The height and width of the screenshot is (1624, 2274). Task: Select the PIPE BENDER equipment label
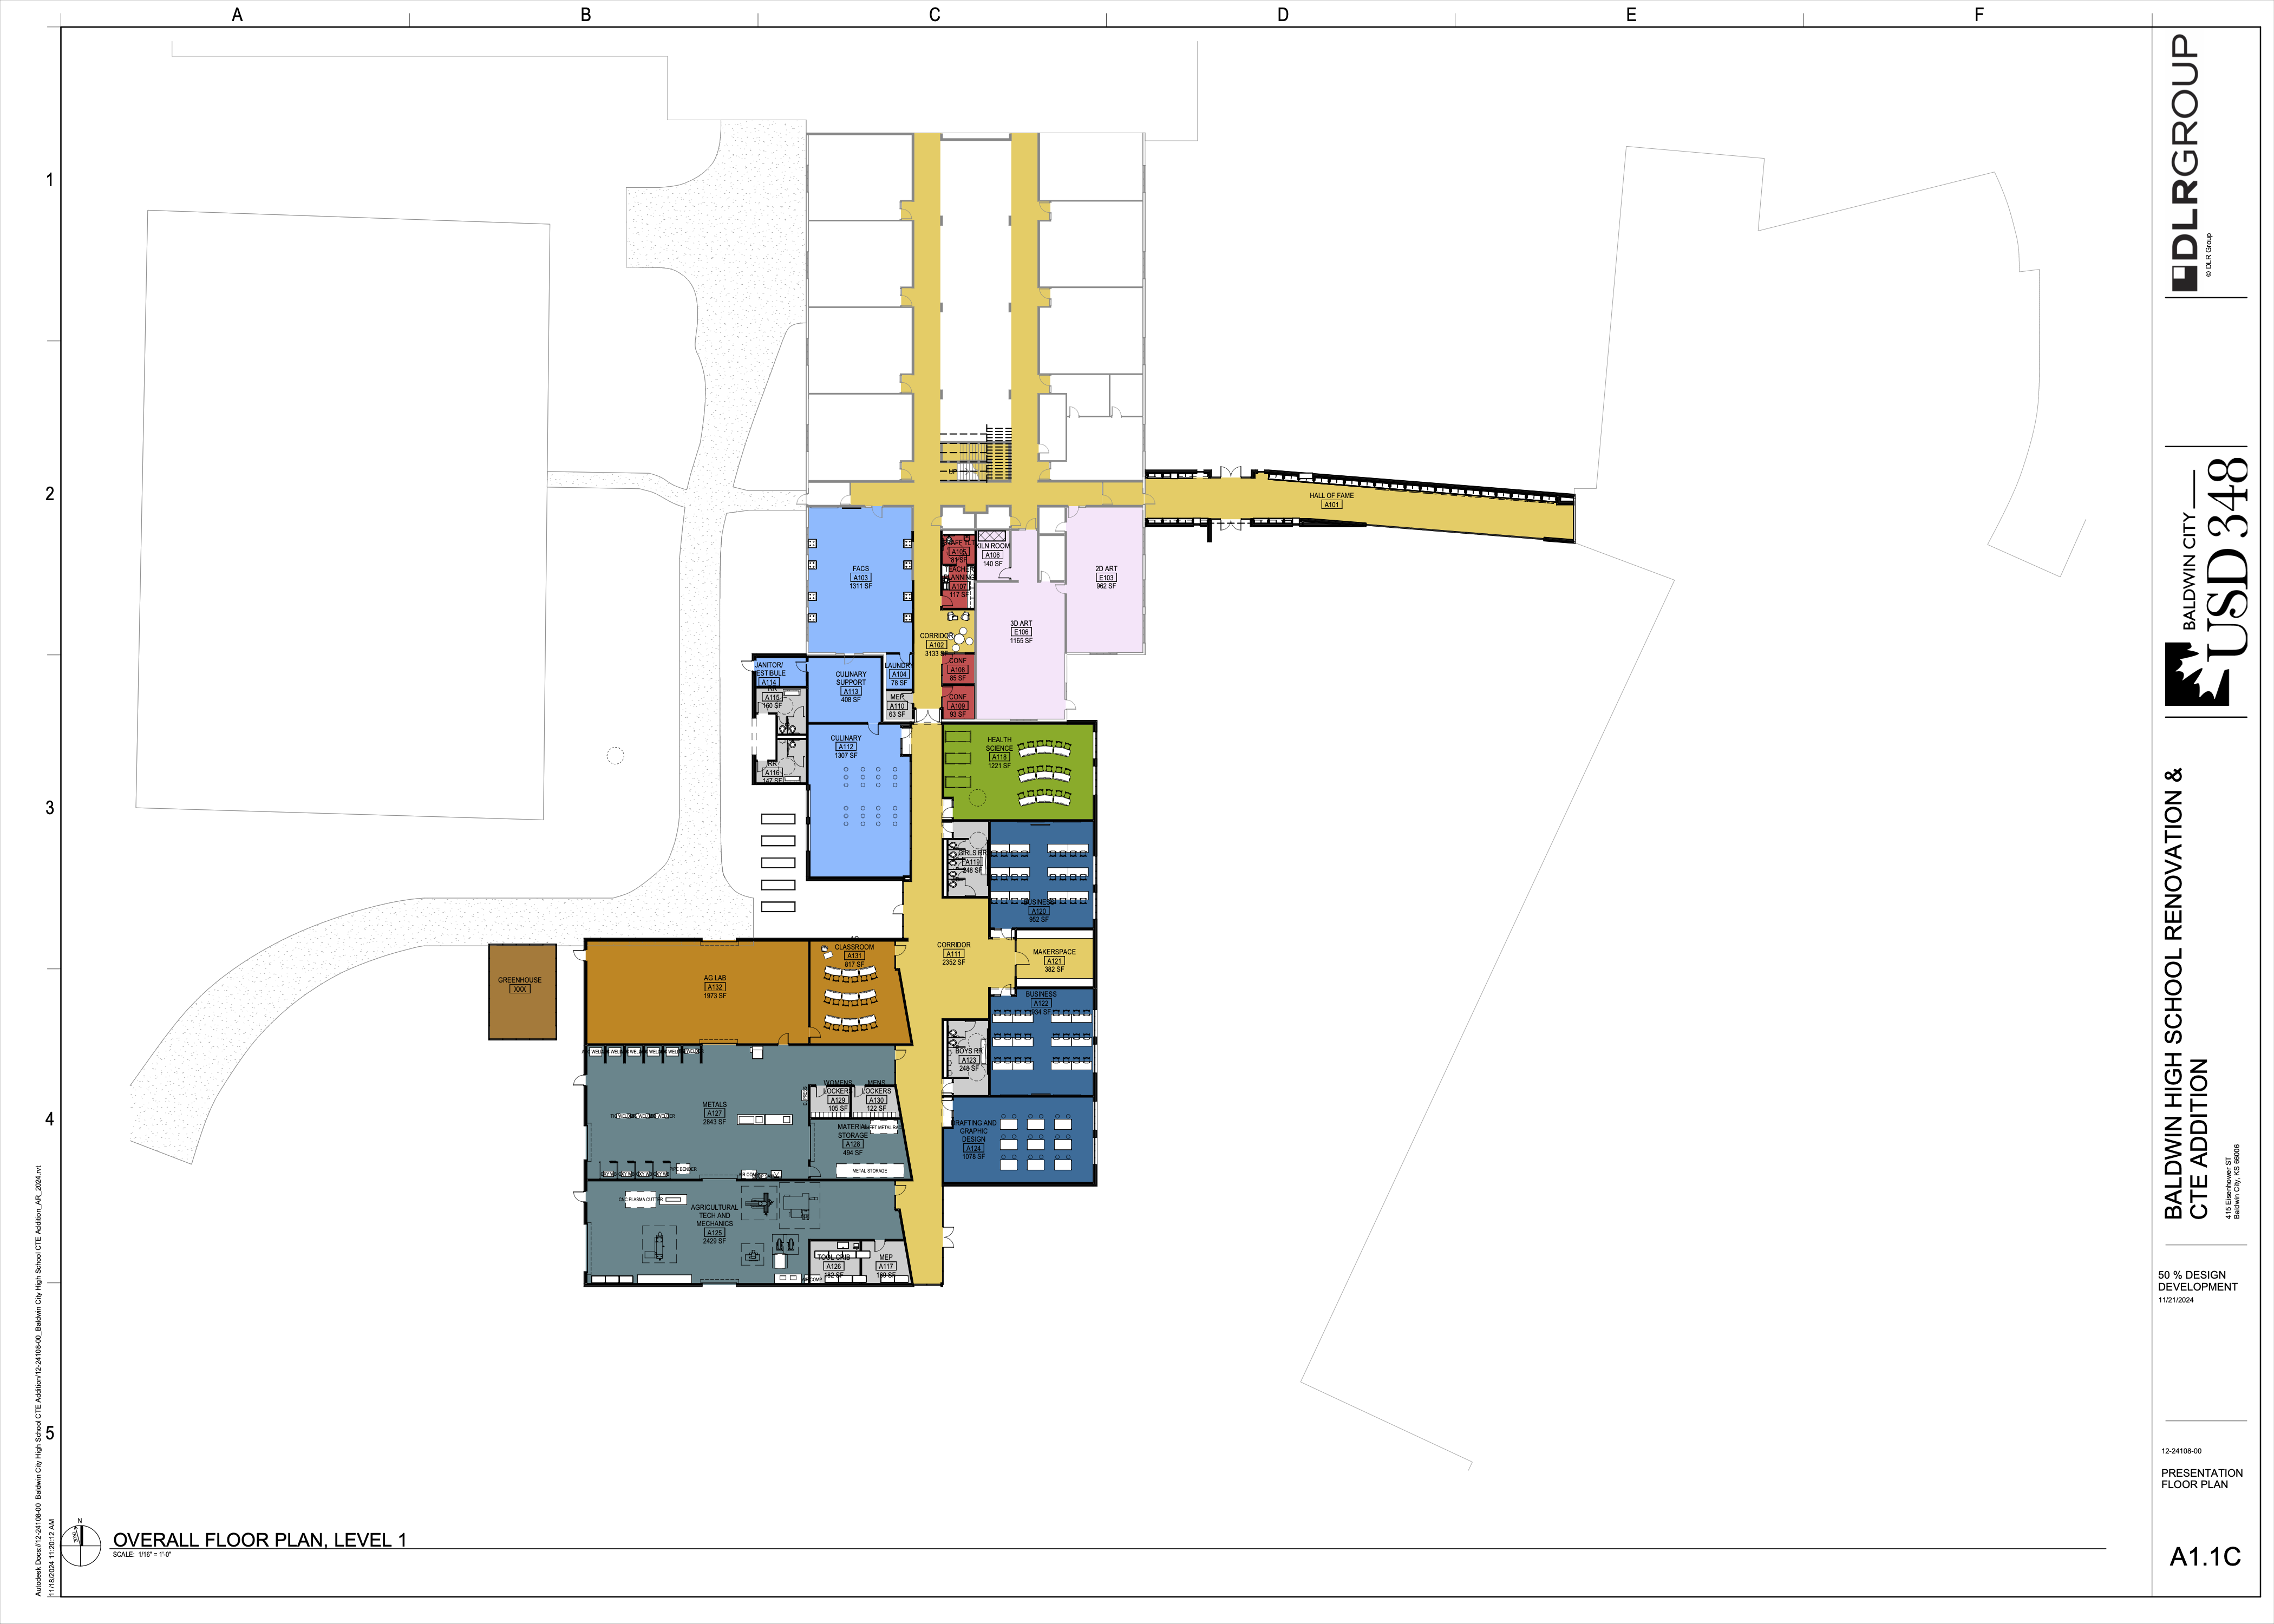pos(684,1169)
